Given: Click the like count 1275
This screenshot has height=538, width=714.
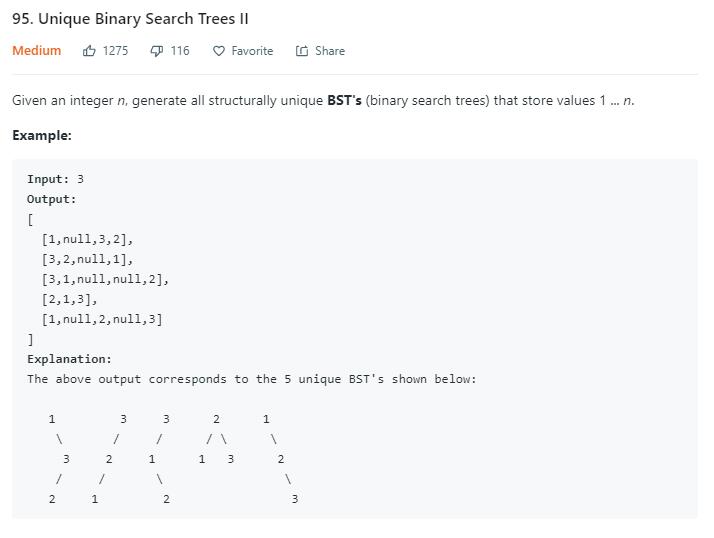Looking at the screenshot, I should pyautogui.click(x=116, y=51).
